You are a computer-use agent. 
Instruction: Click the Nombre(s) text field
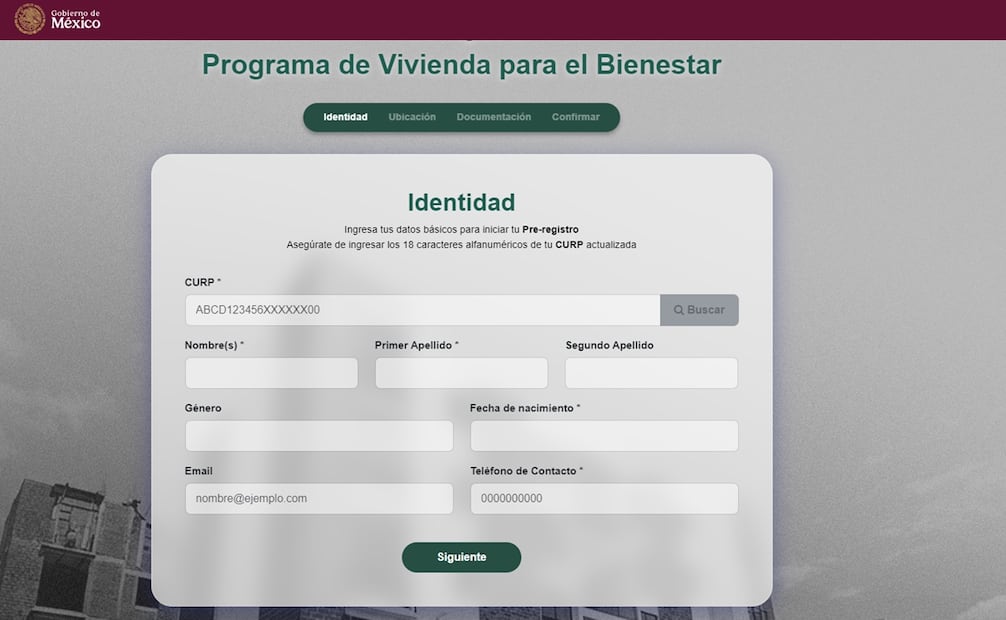point(271,372)
